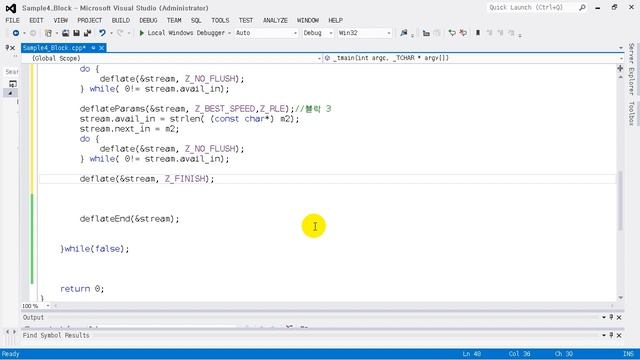Close the Find Symbol Results panel
This screenshot has height=360, width=640.
coord(619,335)
